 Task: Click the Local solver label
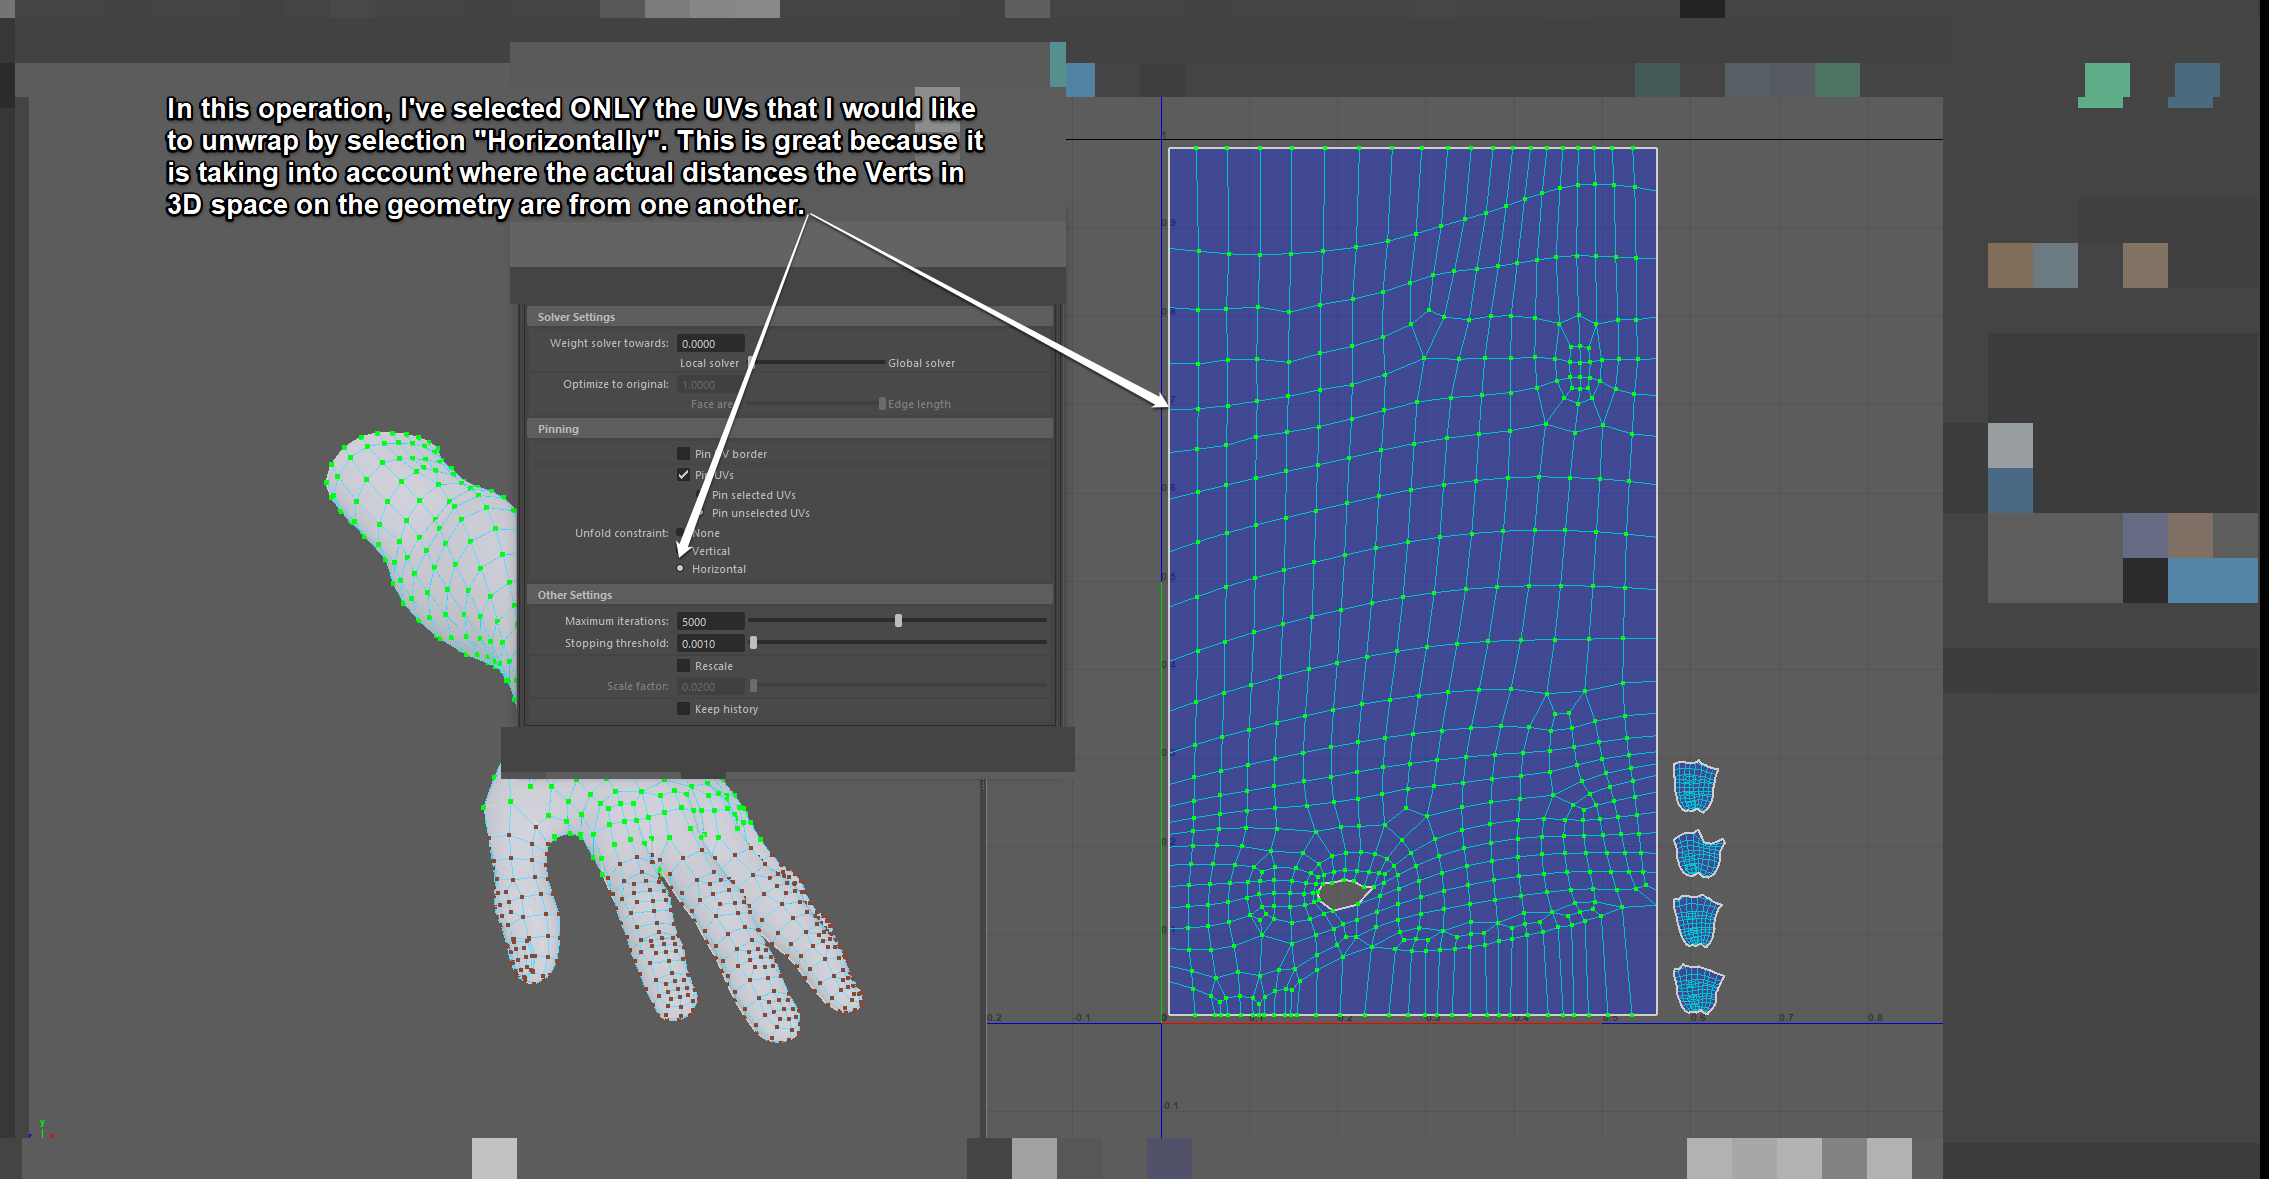coord(709,363)
